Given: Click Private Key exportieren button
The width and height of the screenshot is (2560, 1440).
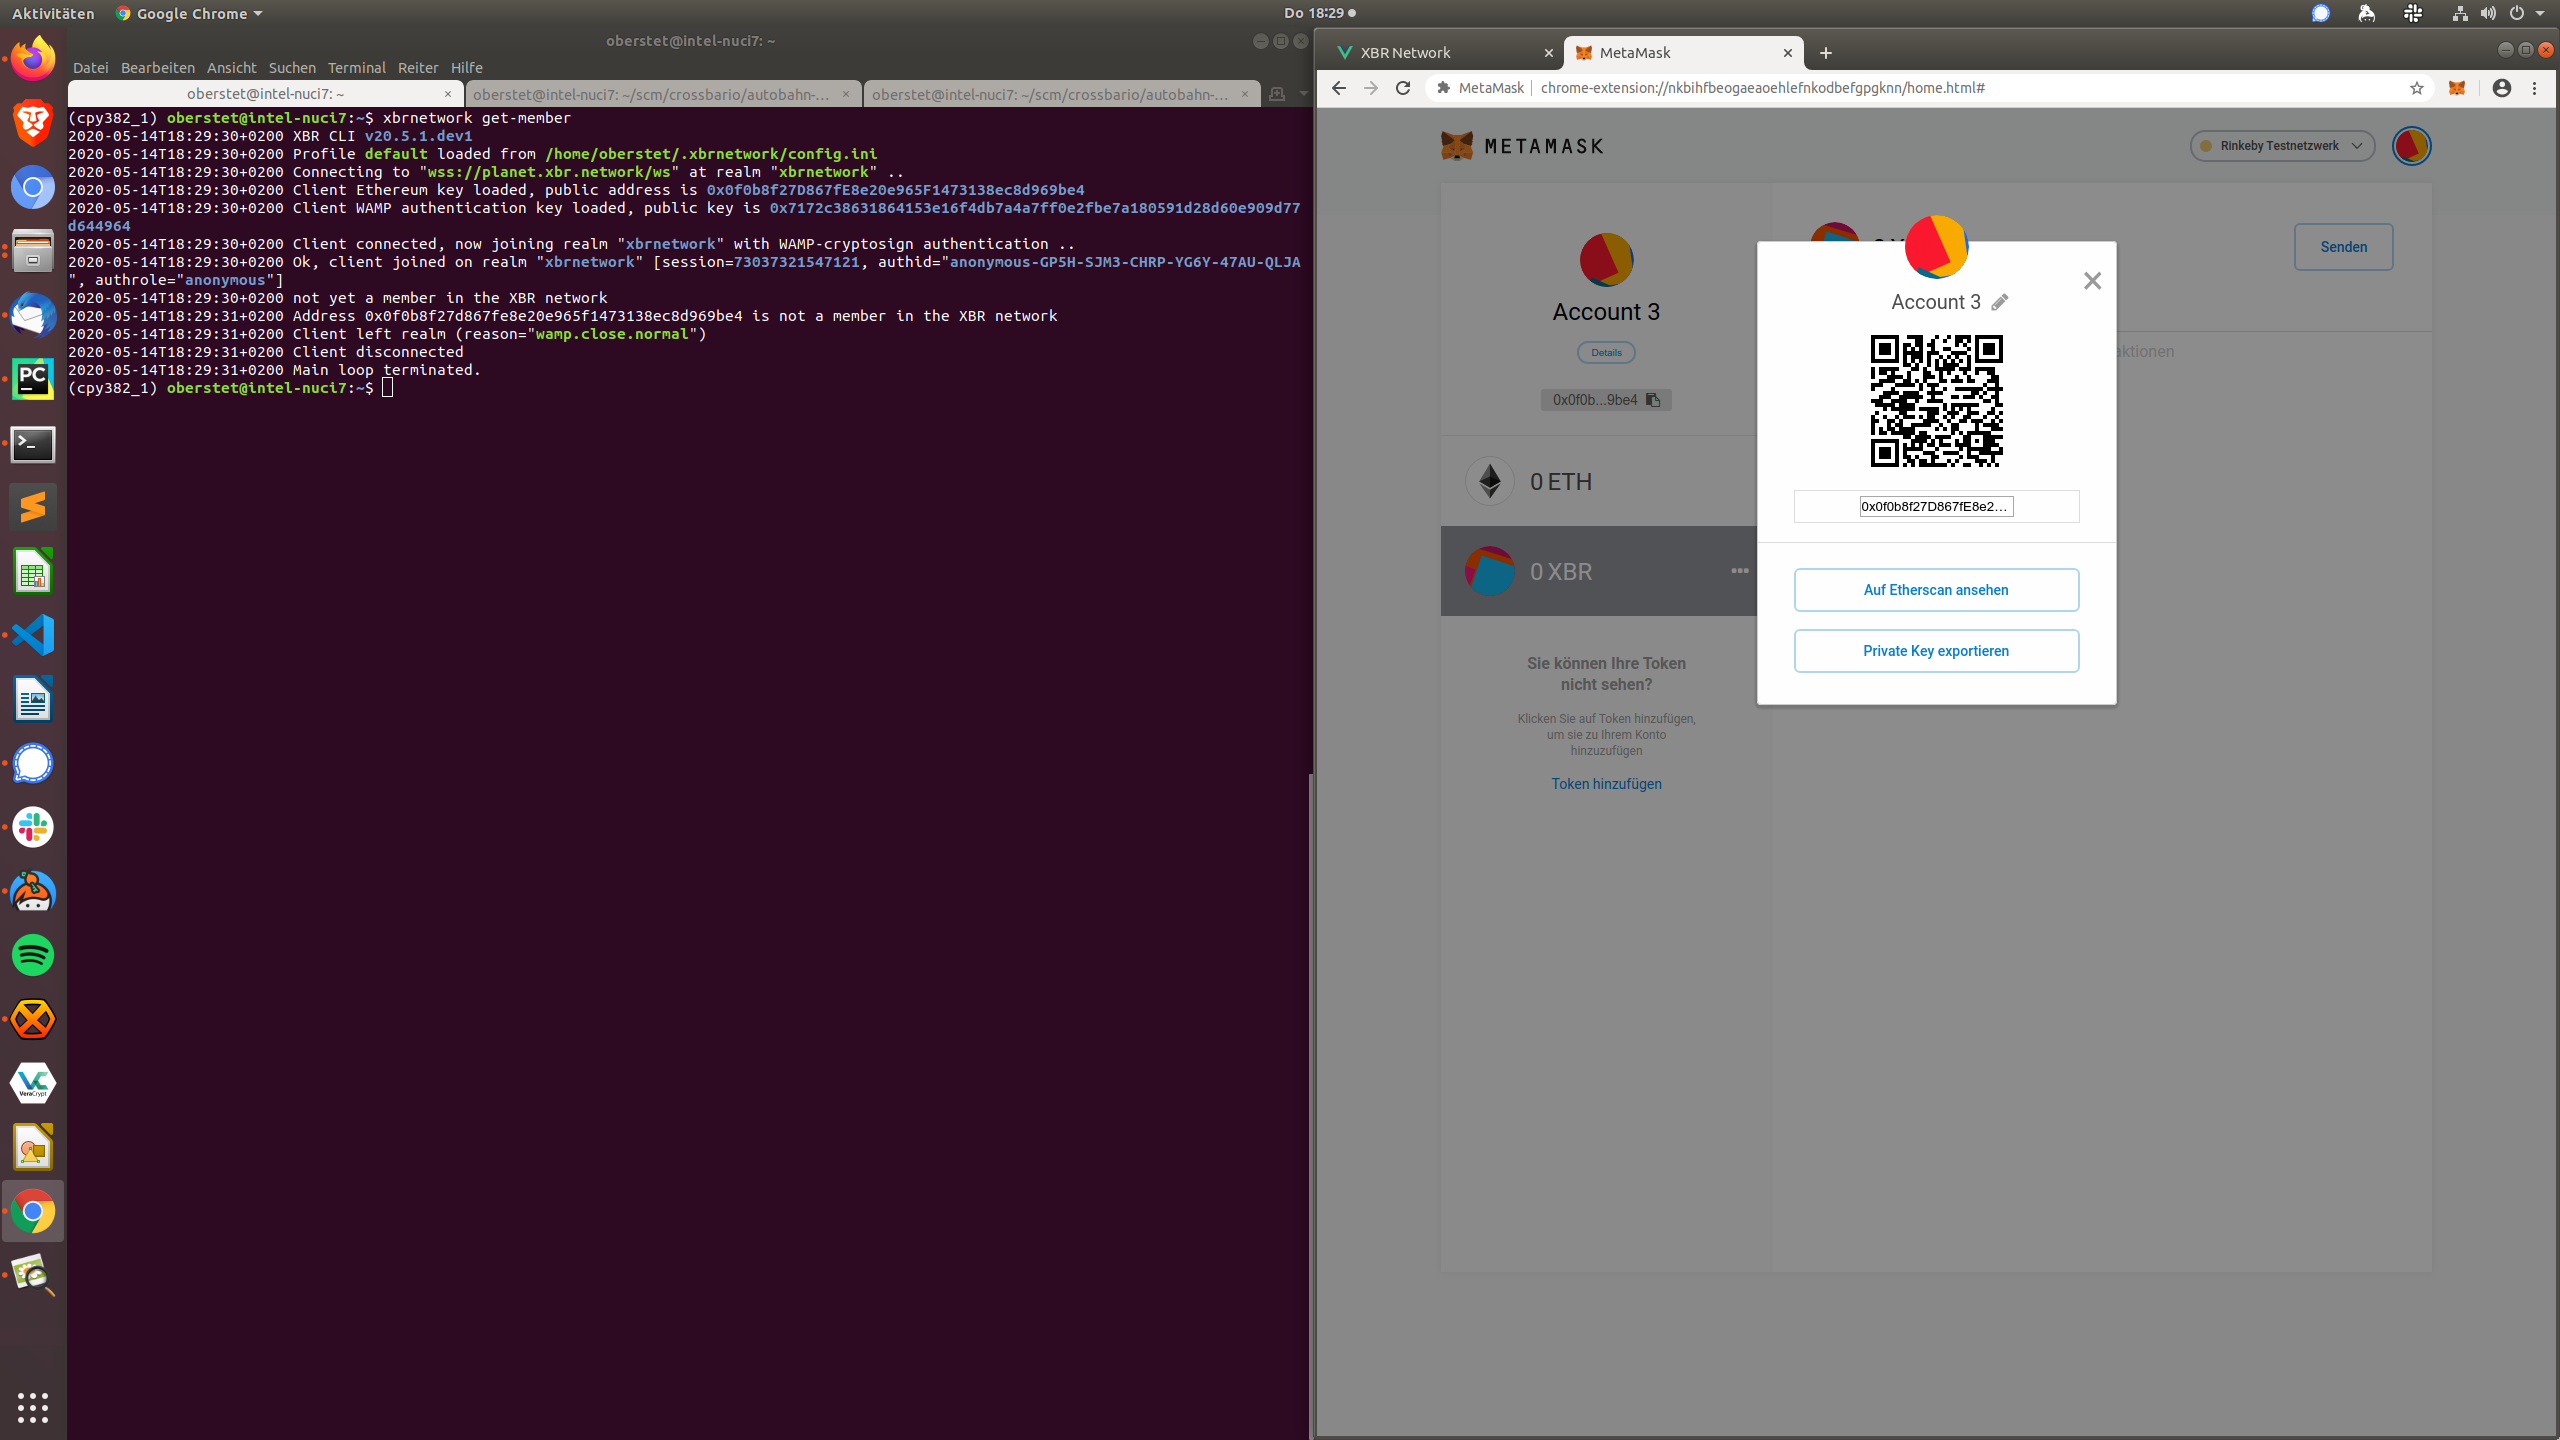Looking at the screenshot, I should pyautogui.click(x=1936, y=651).
